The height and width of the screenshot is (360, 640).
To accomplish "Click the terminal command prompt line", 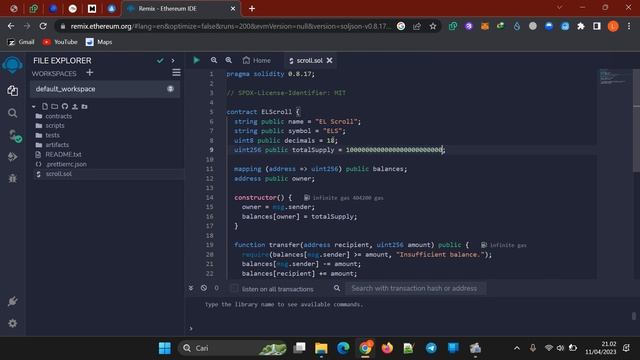I will [x=408, y=328].
